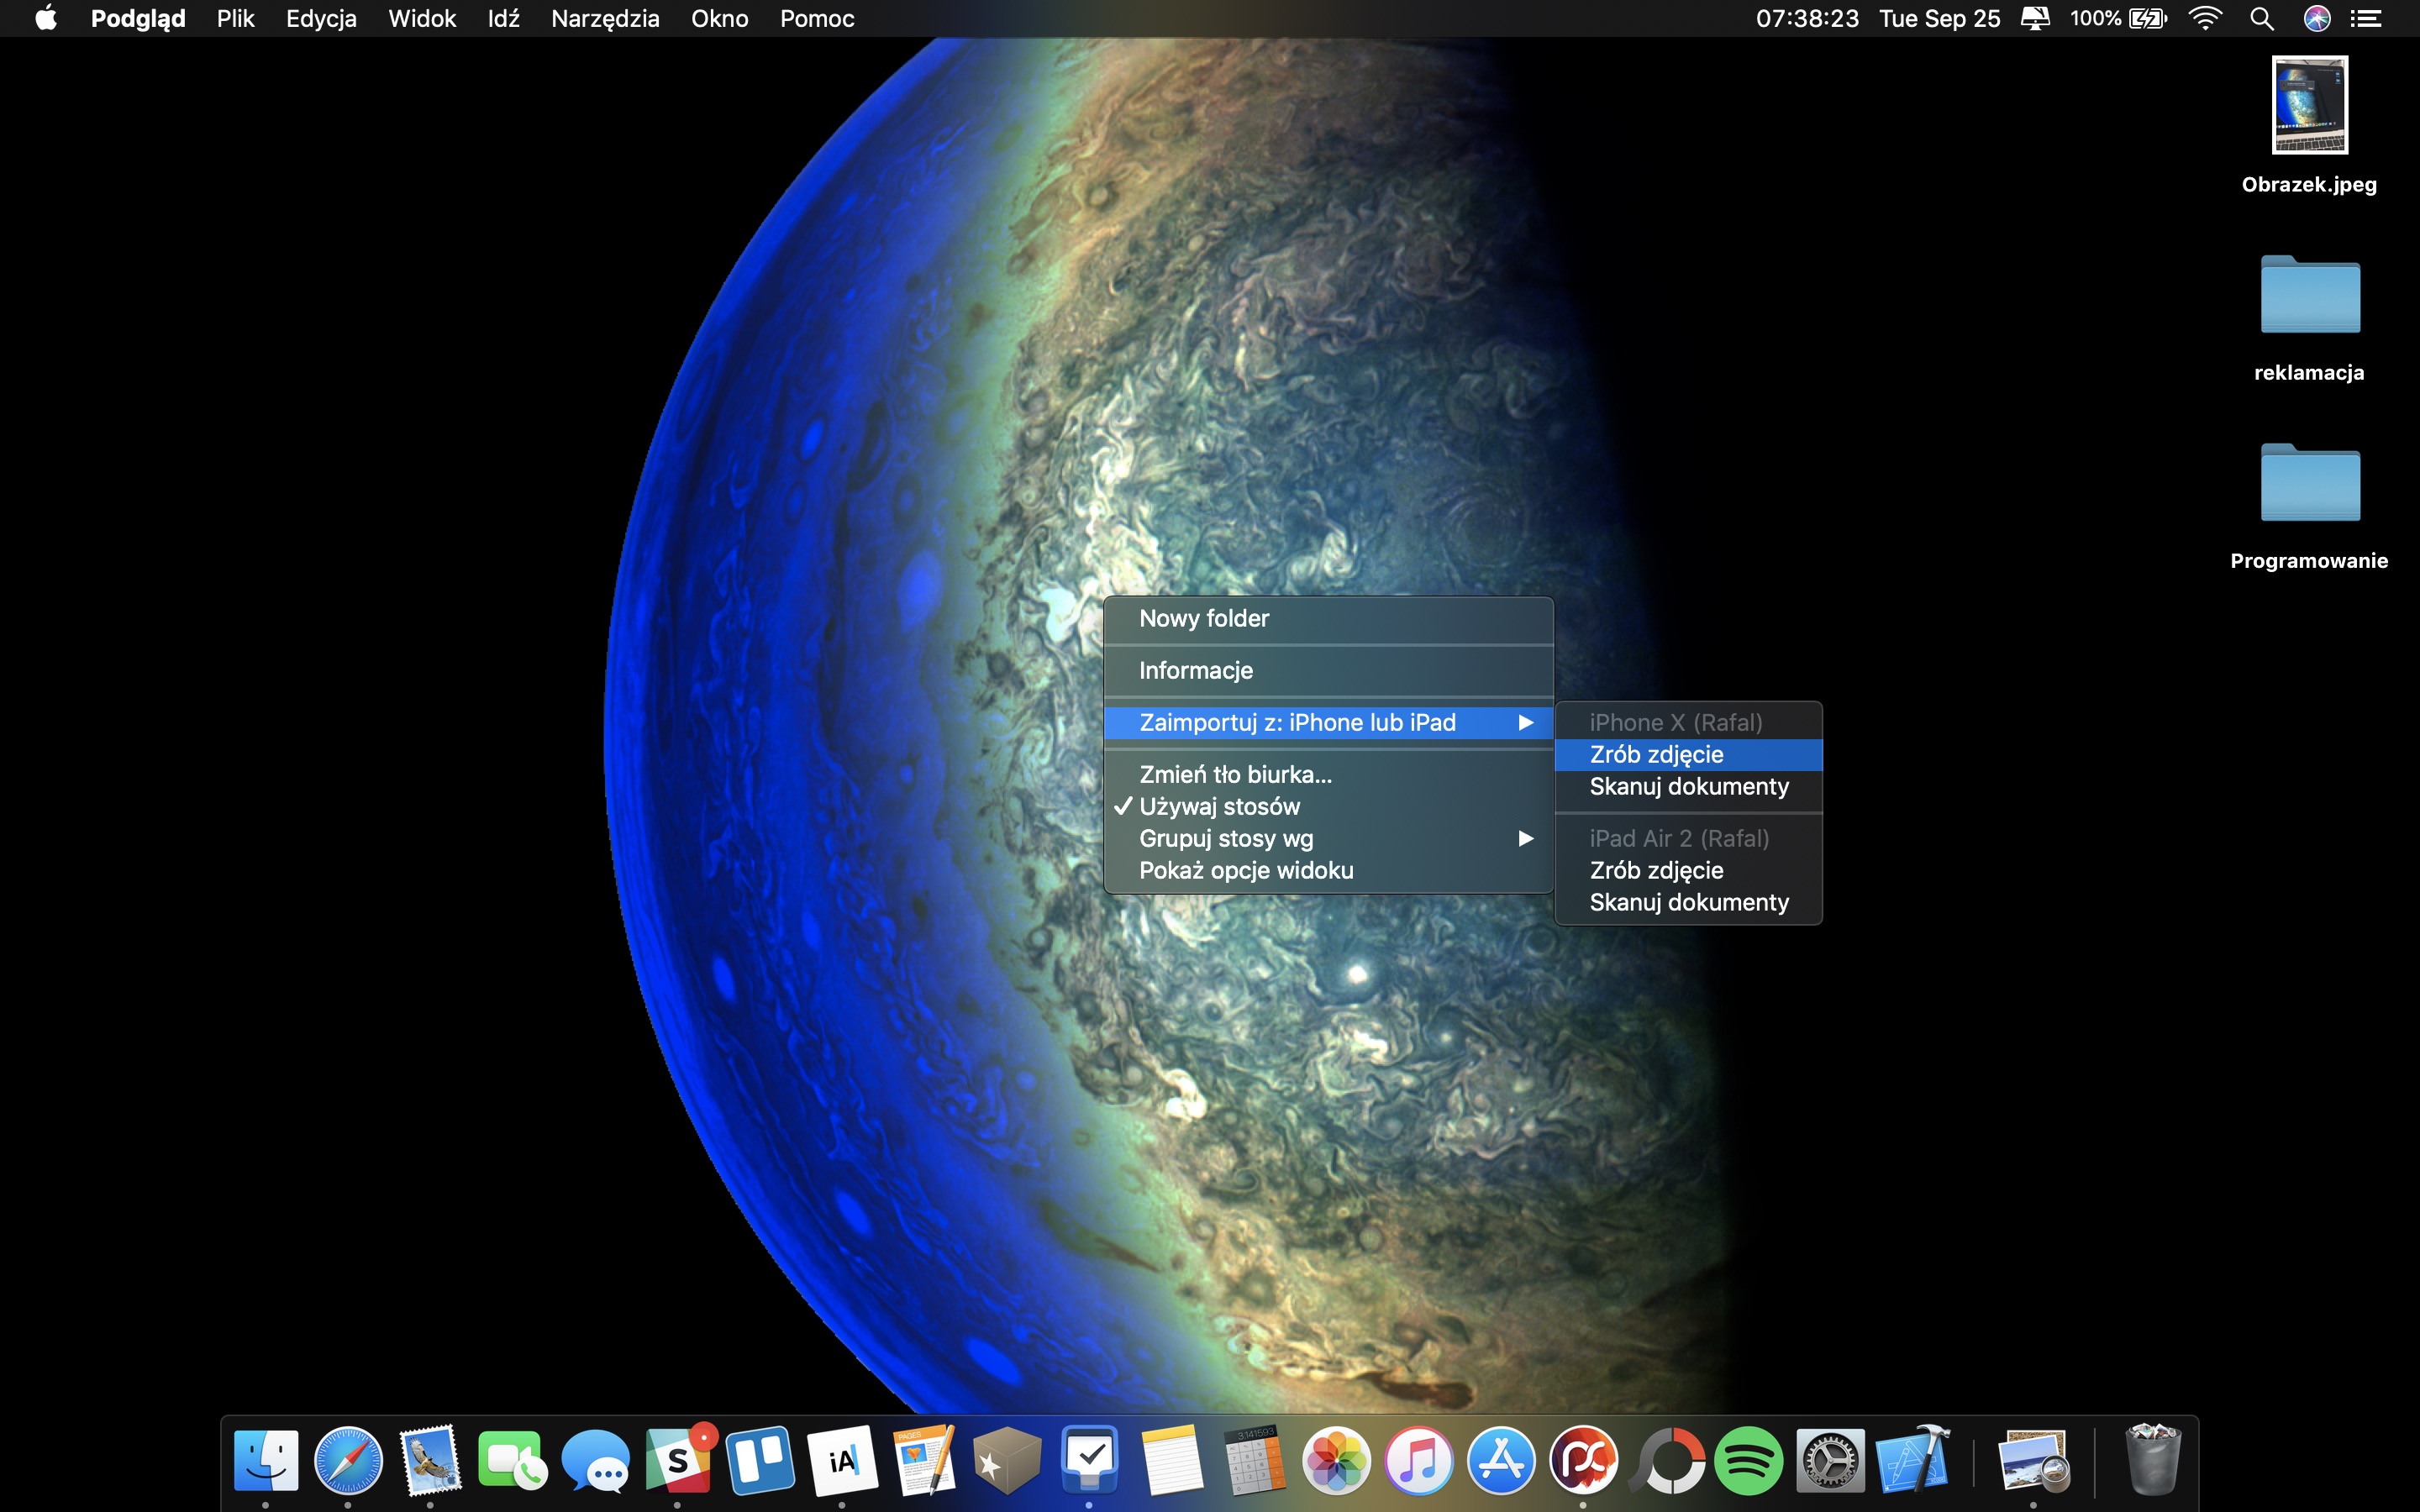Click the AirPlay display icon in the menu bar
The height and width of the screenshot is (1512, 2420).
pyautogui.click(x=2035, y=18)
